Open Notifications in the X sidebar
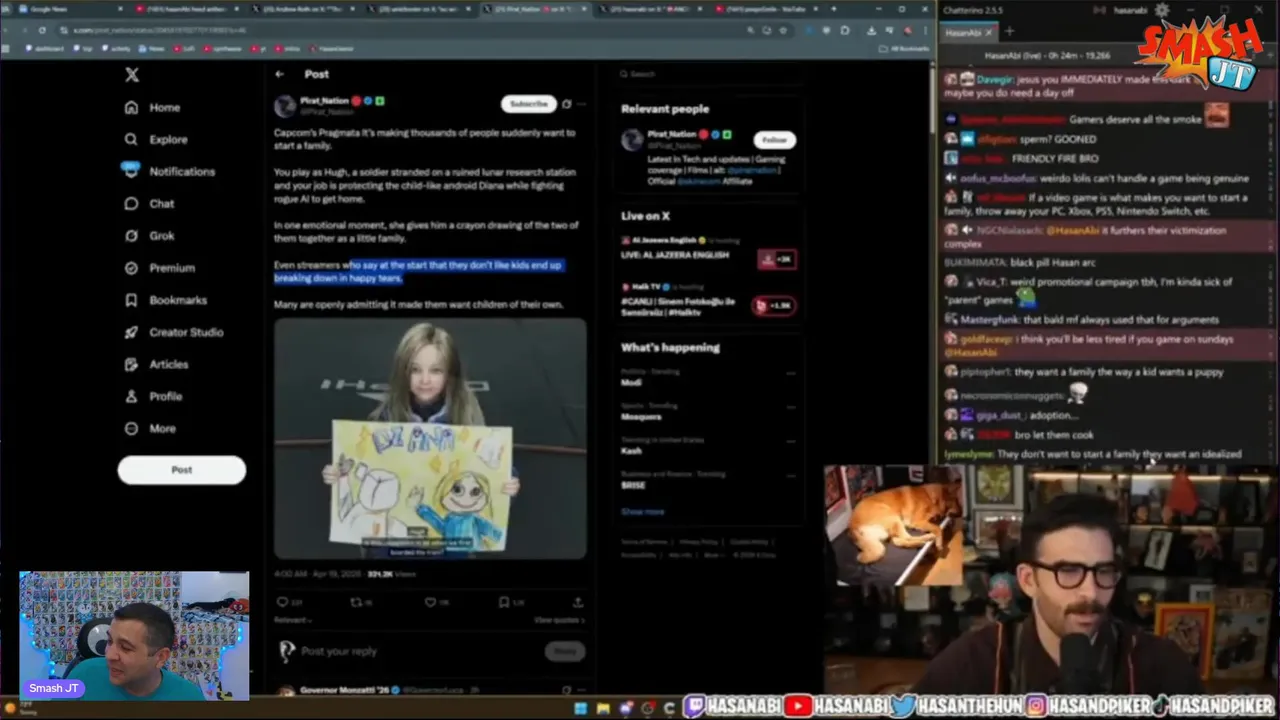 pos(169,171)
